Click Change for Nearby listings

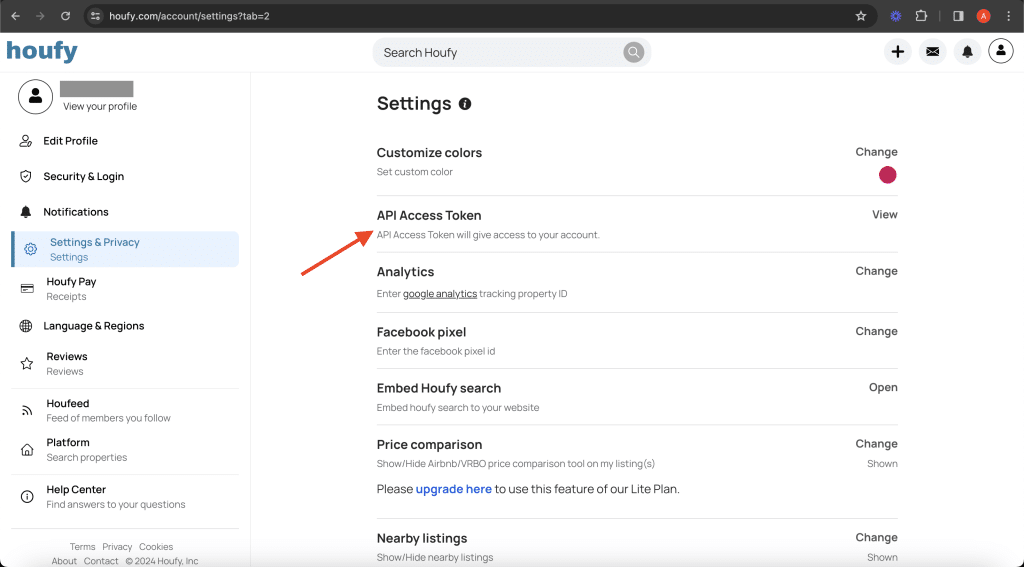pyautogui.click(x=876, y=538)
